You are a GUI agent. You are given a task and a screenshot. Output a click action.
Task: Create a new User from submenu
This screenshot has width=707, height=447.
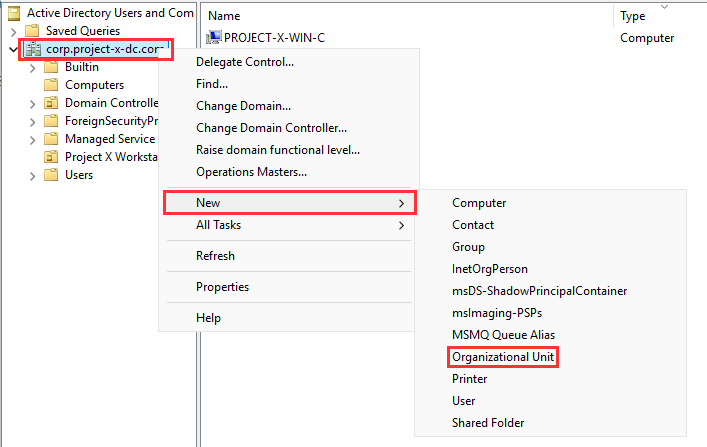(x=464, y=401)
